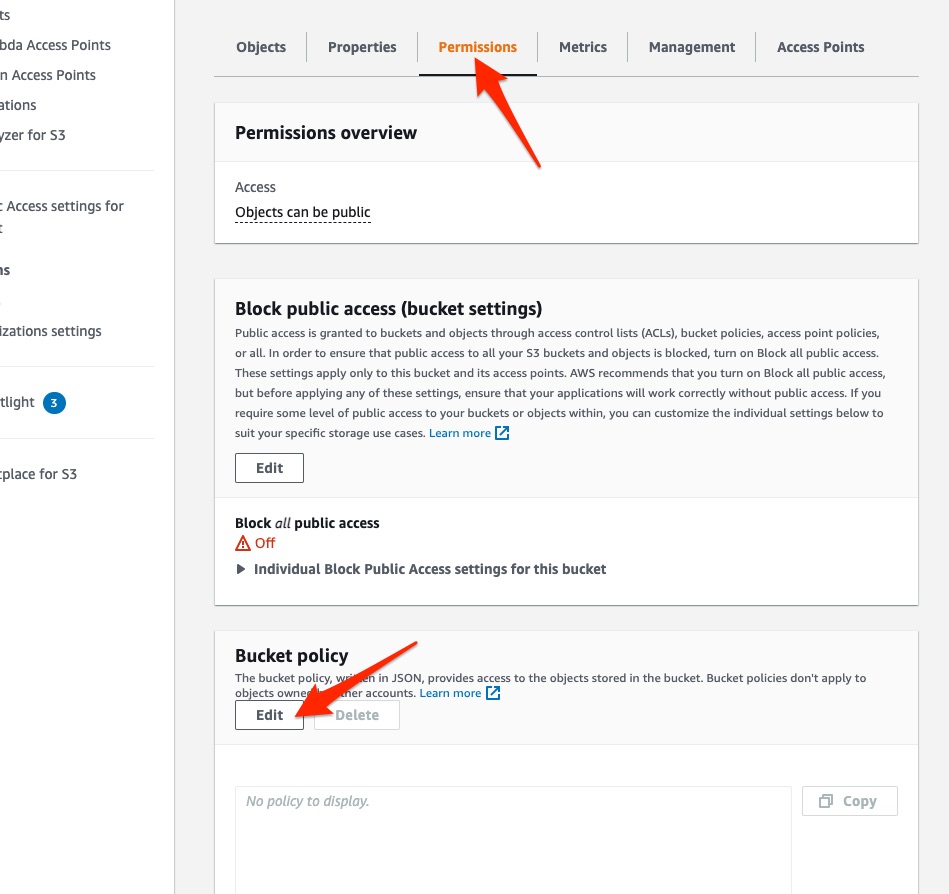Edit the Block public access settings
This screenshot has width=949, height=894.
(x=269, y=468)
